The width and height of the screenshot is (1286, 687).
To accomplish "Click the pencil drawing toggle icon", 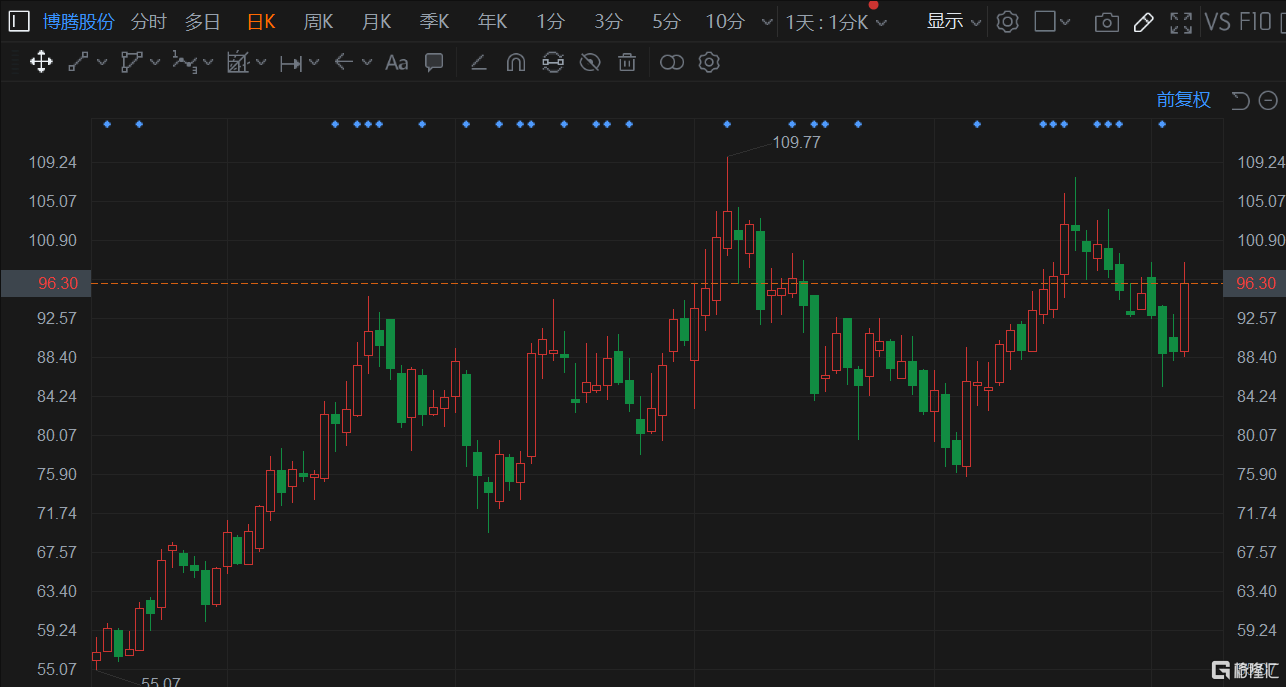I will click(x=1144, y=22).
